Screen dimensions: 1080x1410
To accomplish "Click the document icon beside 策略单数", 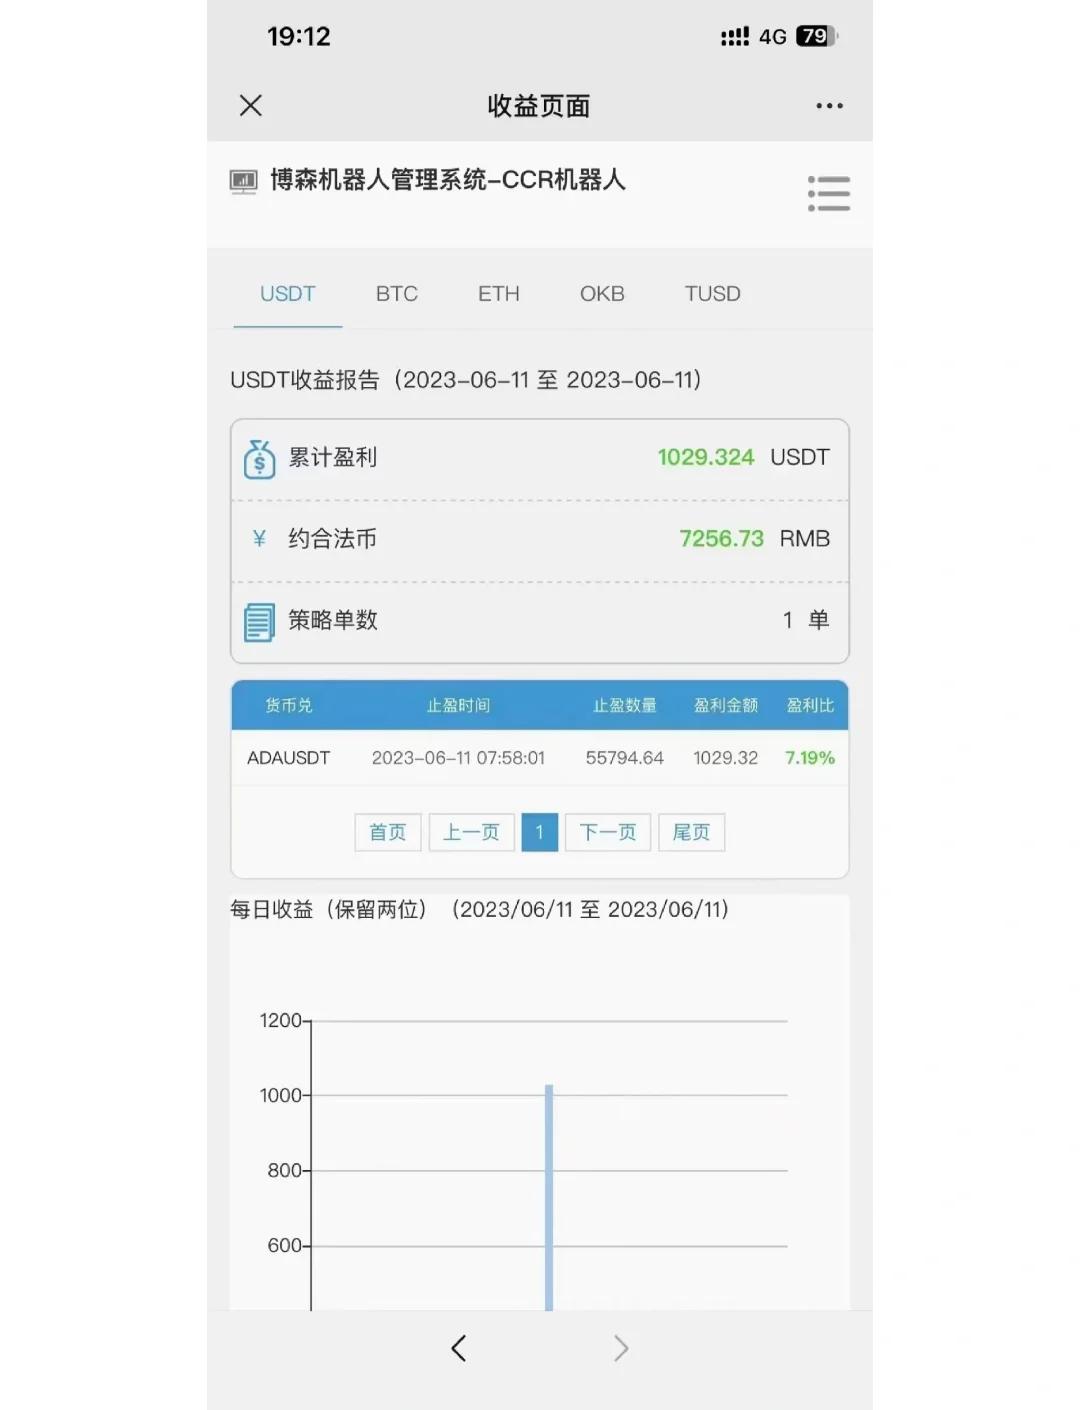I will [258, 620].
